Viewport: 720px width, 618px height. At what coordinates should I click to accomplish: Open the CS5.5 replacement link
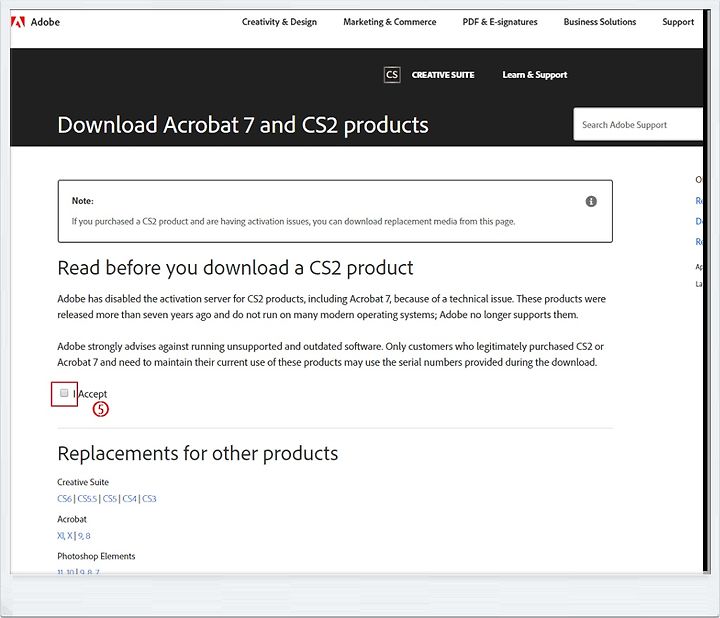point(87,499)
